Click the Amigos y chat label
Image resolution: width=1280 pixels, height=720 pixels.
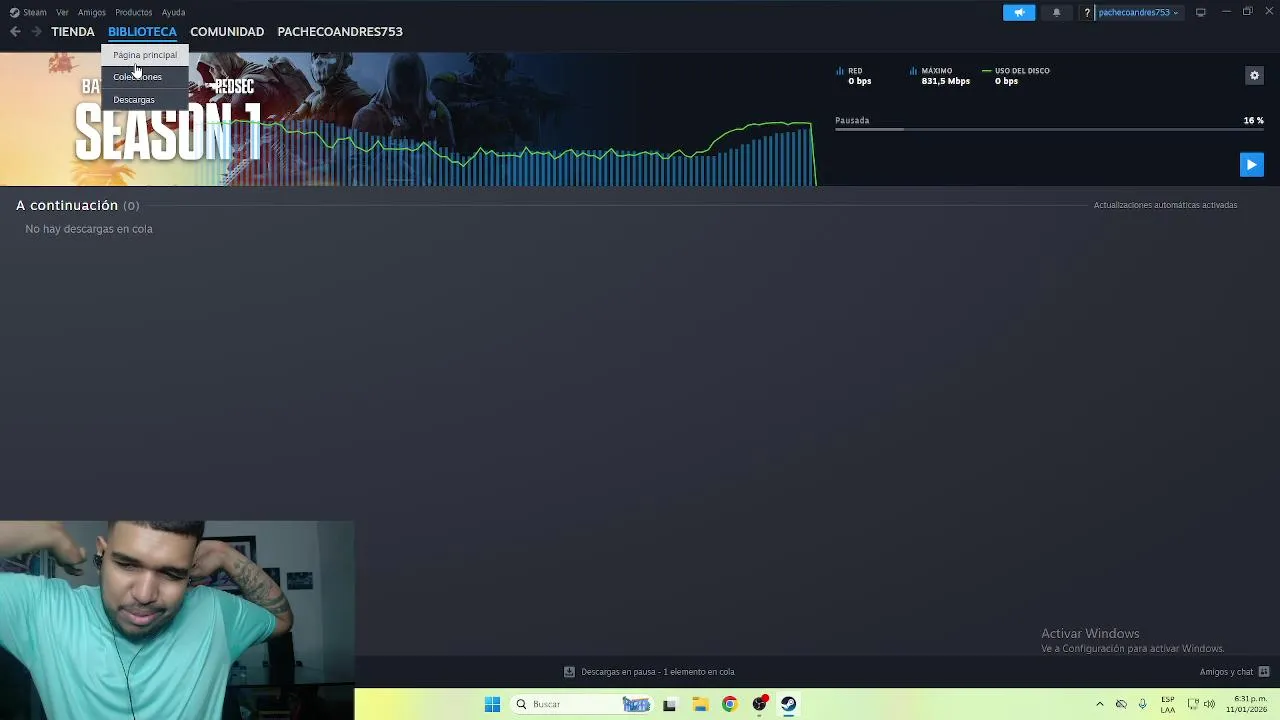[1227, 672]
